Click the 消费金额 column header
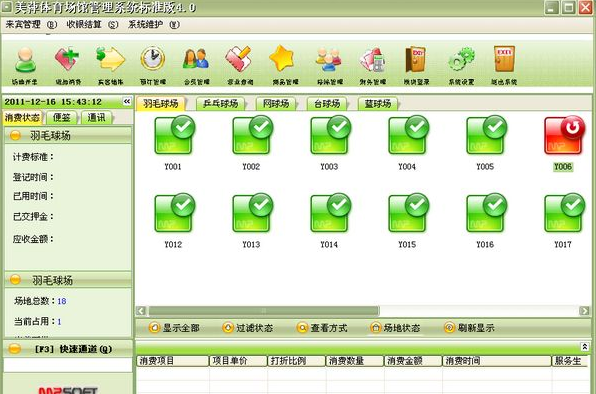 [413, 361]
